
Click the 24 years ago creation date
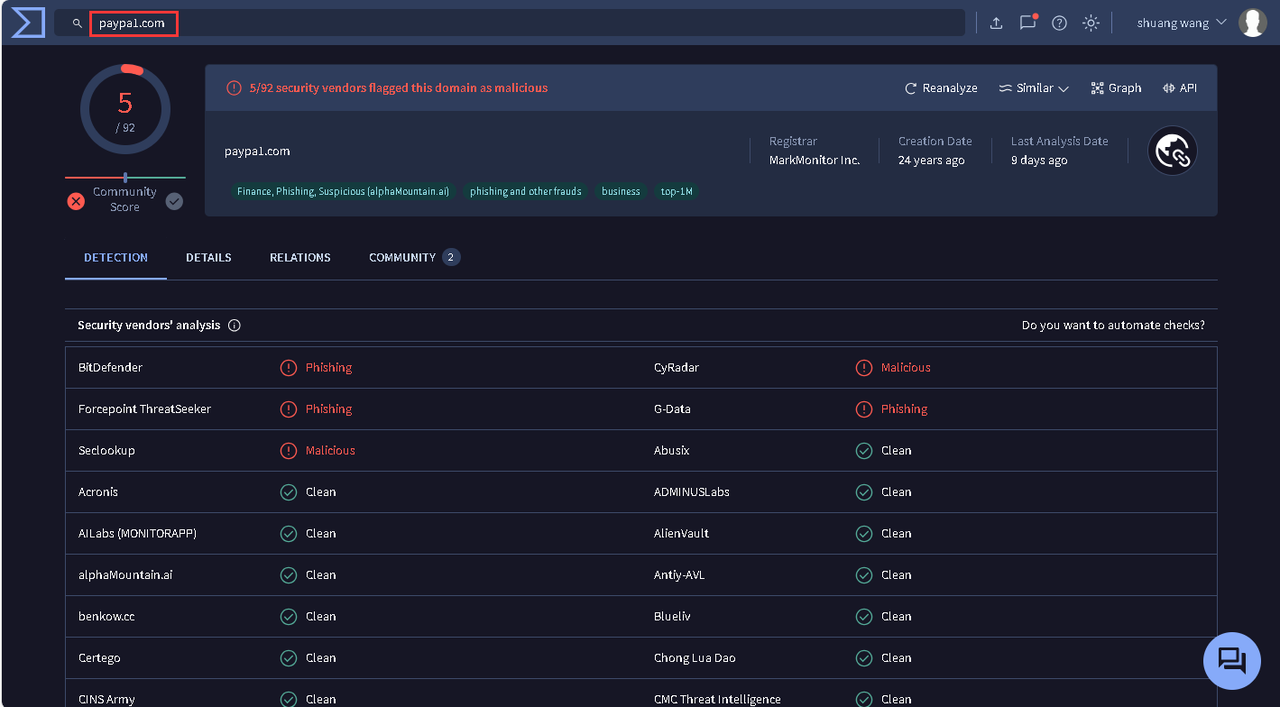(931, 160)
